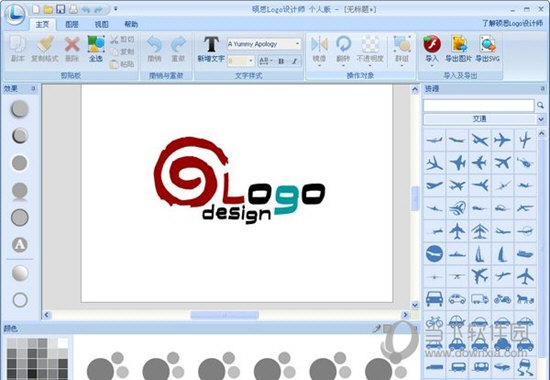Open the 交通 category dropdown

click(x=541, y=119)
